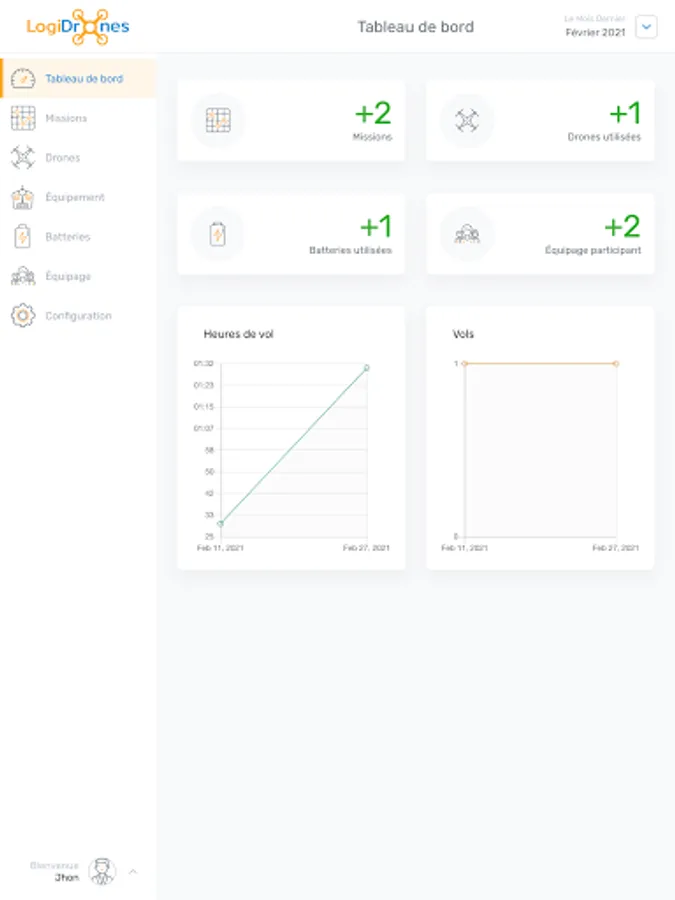Click the missions icon in the +2 card
Image resolution: width=675 pixels, height=900 pixels.
pyautogui.click(x=218, y=121)
